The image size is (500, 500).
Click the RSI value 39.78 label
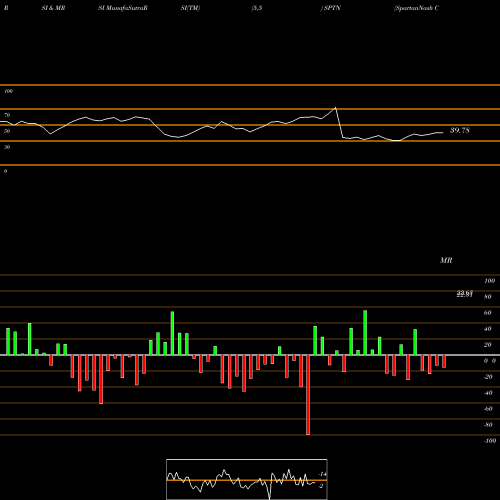[x=460, y=130]
